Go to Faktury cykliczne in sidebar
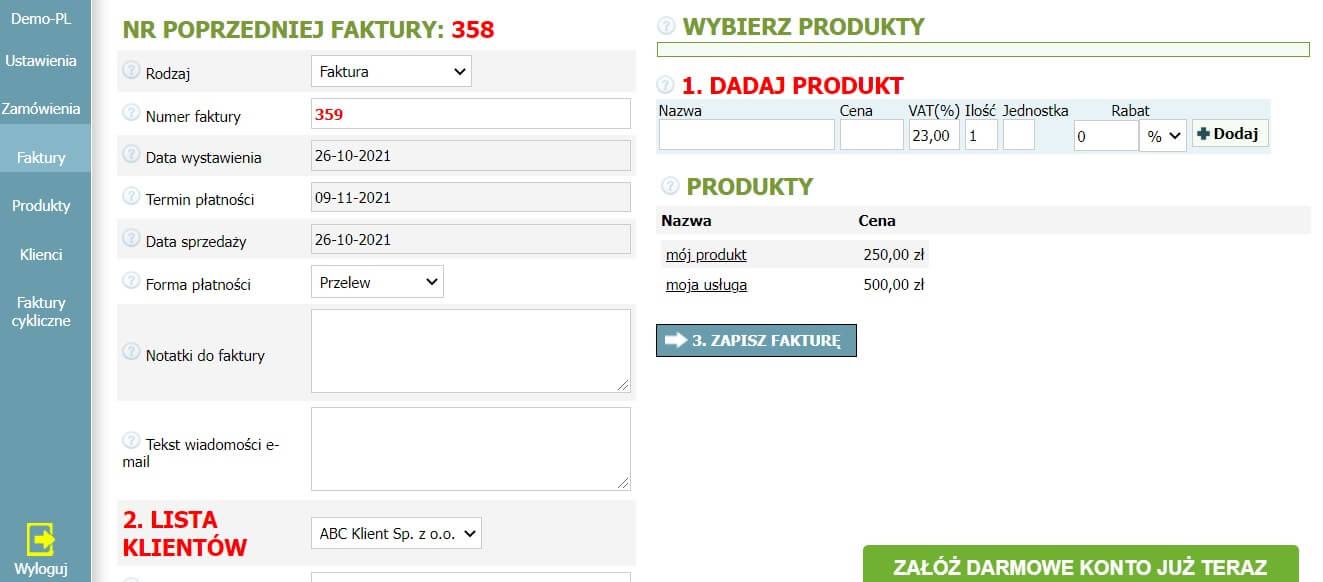Viewport: 1323px width, 582px height. tap(41, 312)
